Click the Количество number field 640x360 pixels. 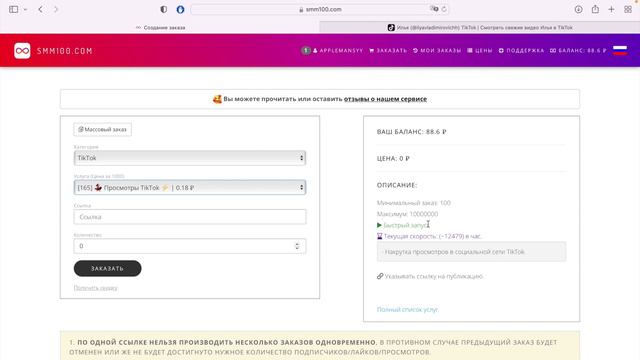tap(190, 246)
